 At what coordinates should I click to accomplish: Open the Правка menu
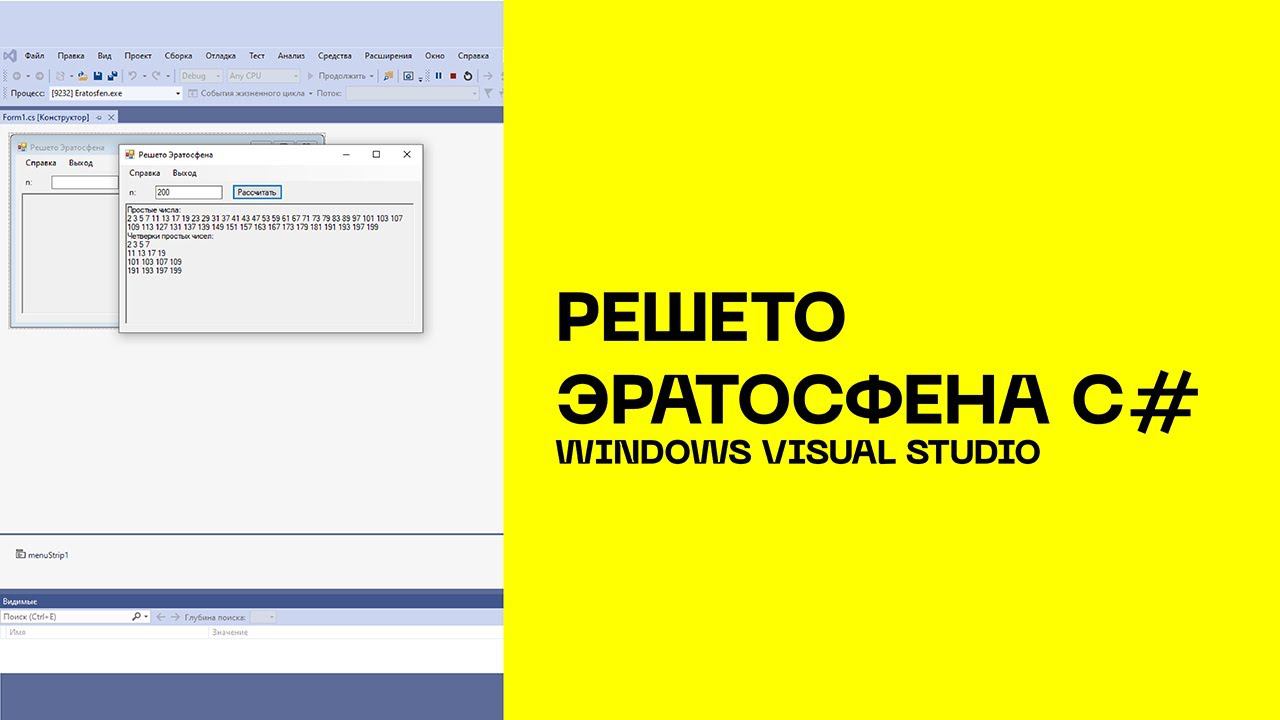(71, 56)
